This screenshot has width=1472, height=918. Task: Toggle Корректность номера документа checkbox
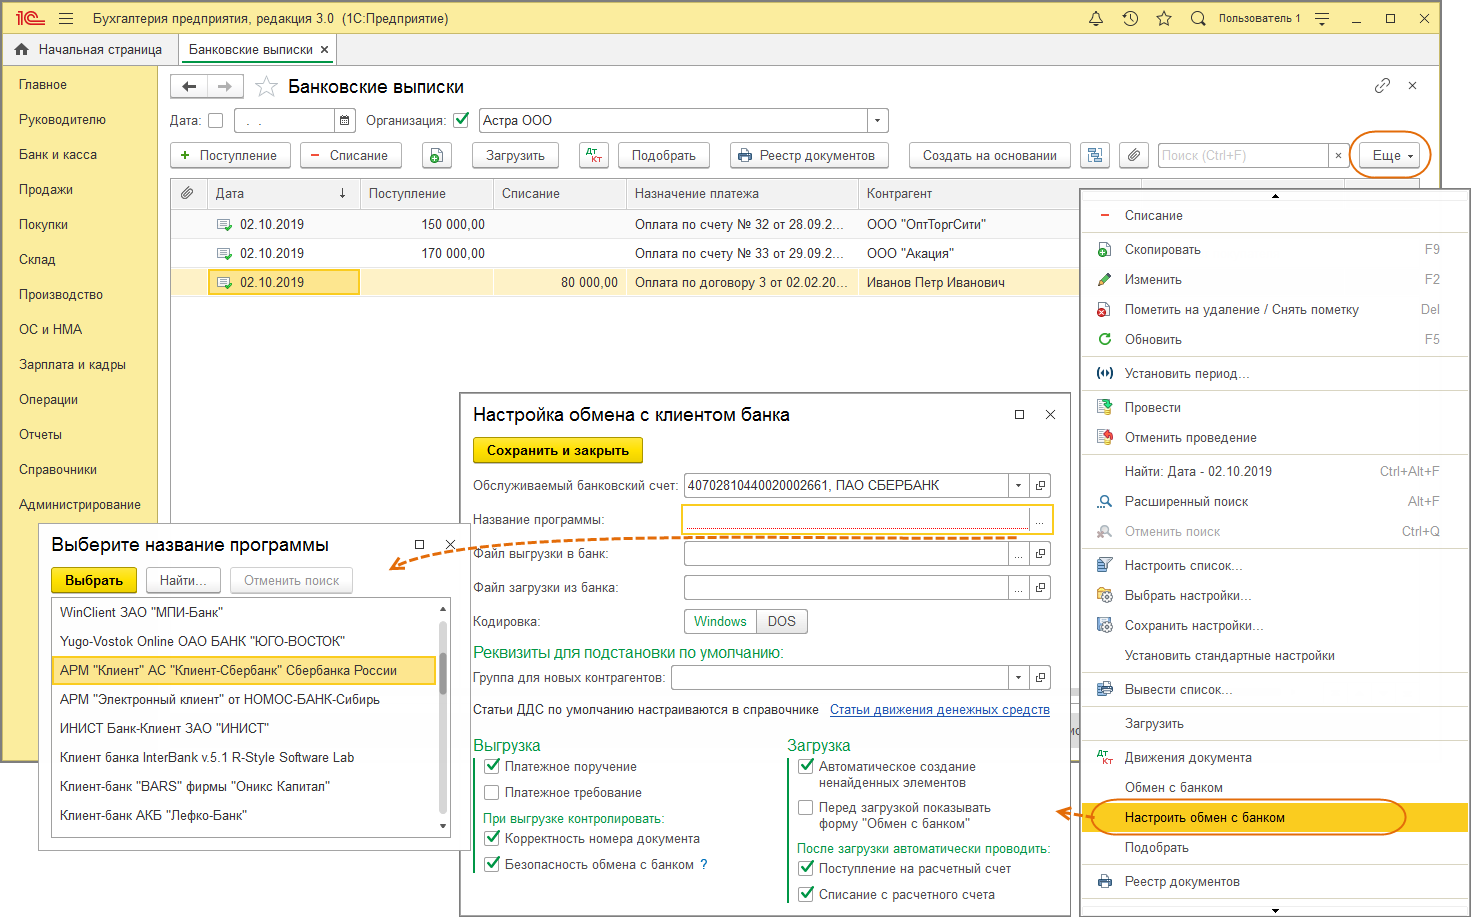point(492,838)
